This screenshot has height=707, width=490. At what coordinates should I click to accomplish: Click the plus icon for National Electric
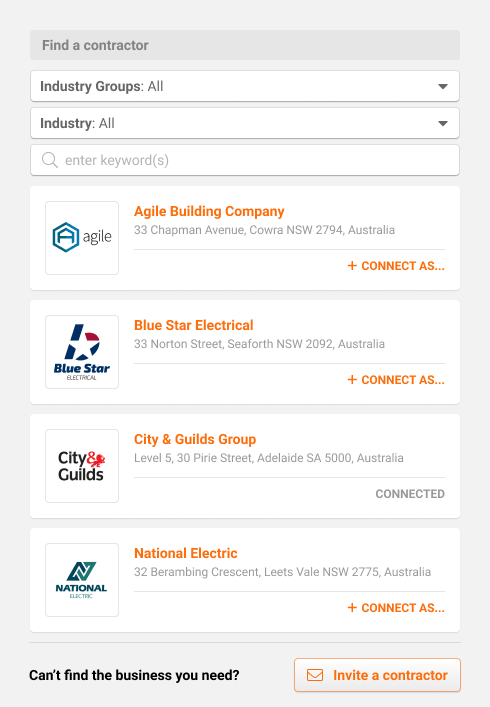(352, 608)
